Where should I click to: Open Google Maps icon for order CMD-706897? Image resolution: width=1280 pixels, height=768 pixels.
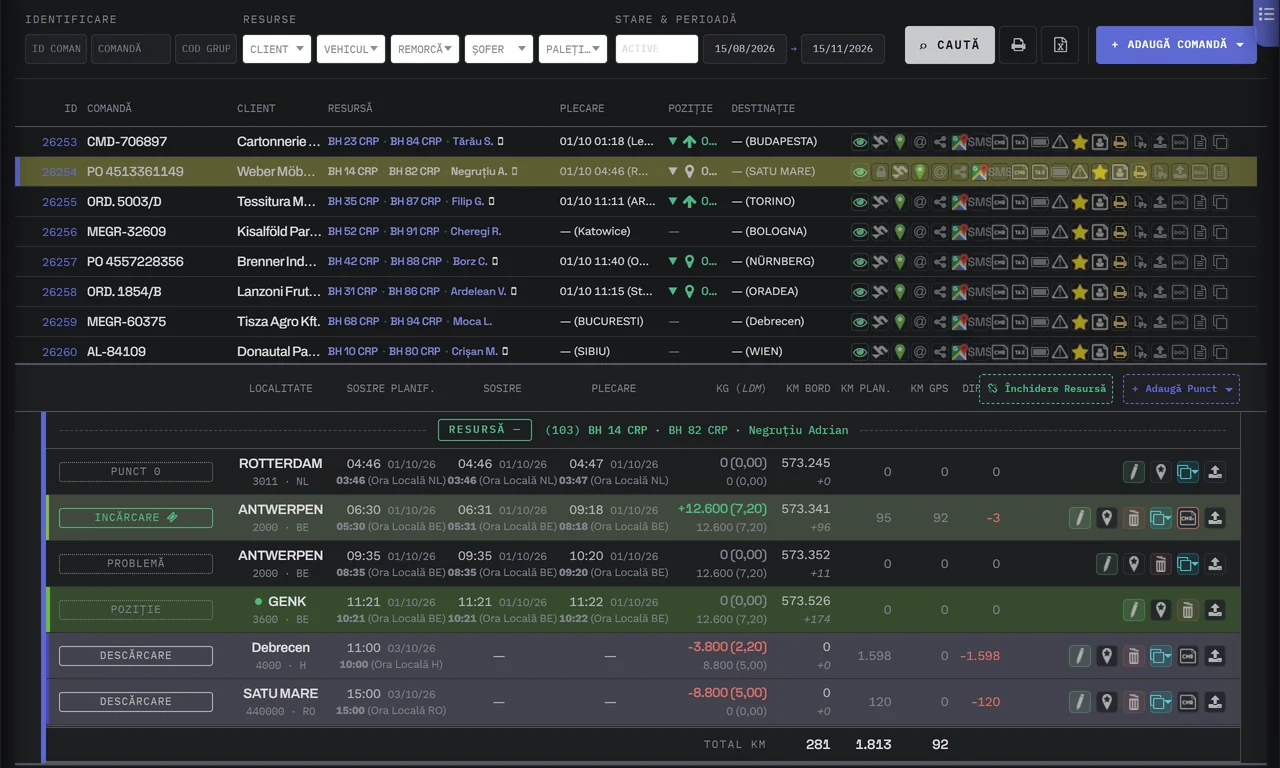(959, 142)
